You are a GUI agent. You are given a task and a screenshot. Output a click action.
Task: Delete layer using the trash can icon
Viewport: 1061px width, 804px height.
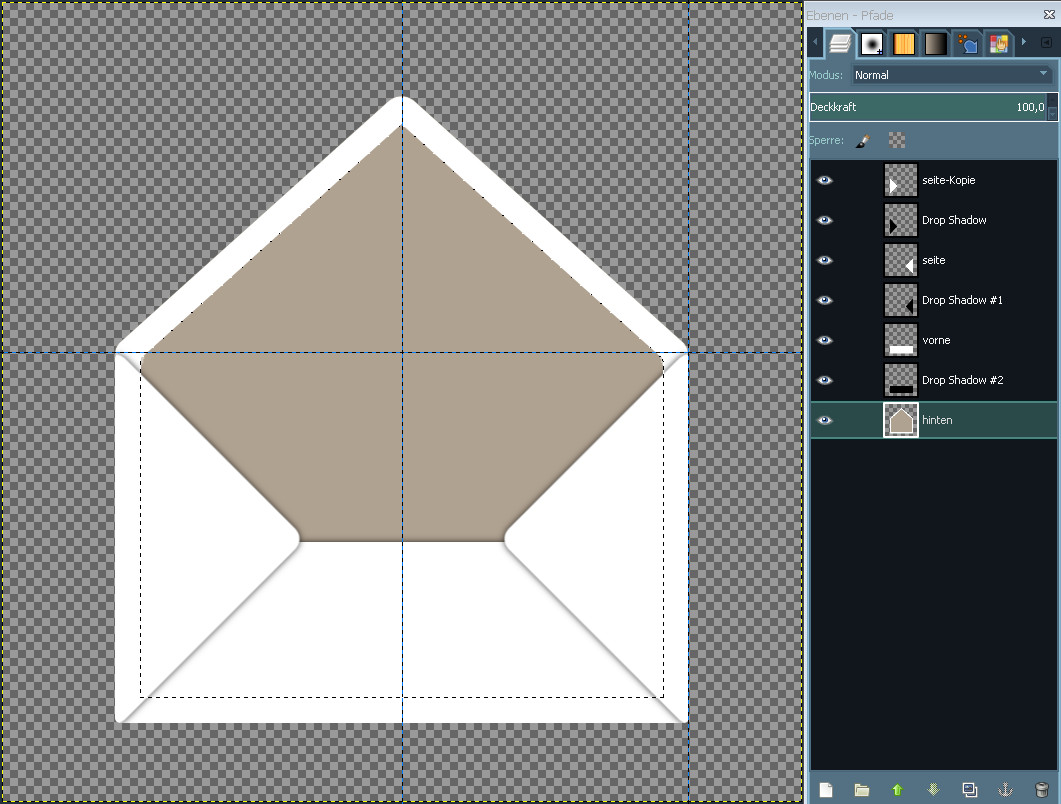coord(1041,789)
